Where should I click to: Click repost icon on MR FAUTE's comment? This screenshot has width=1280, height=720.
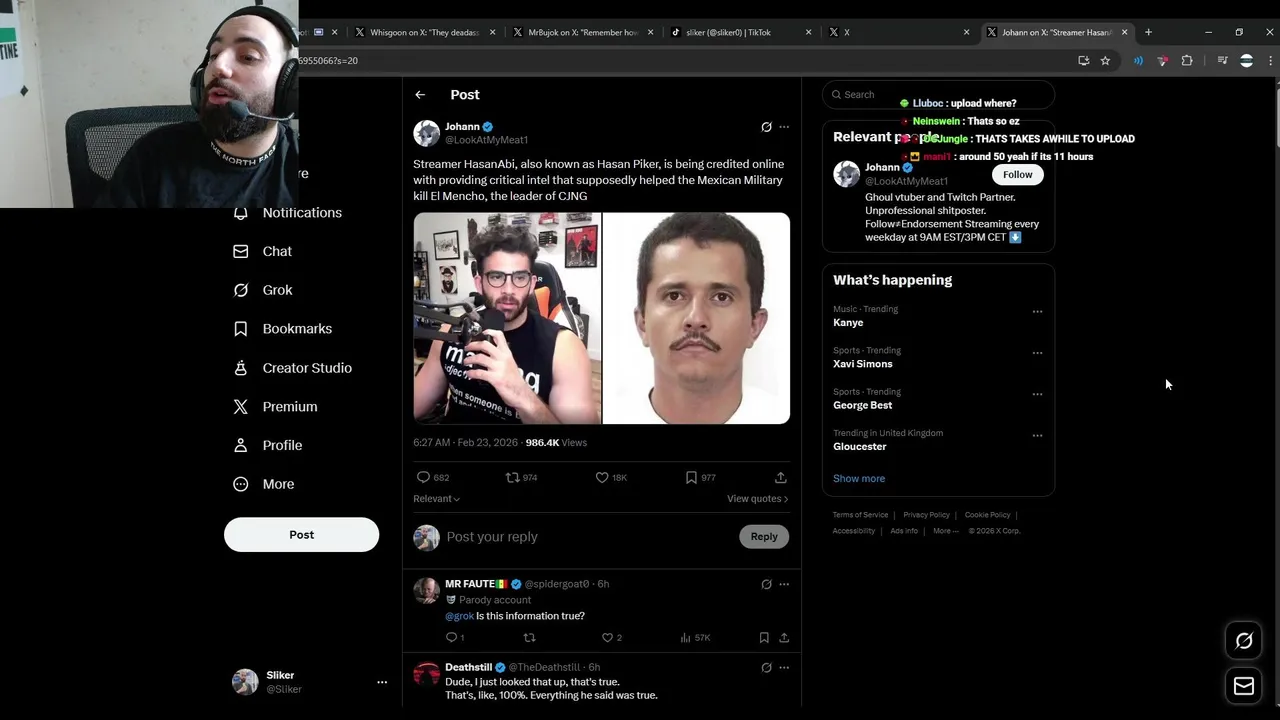(x=530, y=638)
